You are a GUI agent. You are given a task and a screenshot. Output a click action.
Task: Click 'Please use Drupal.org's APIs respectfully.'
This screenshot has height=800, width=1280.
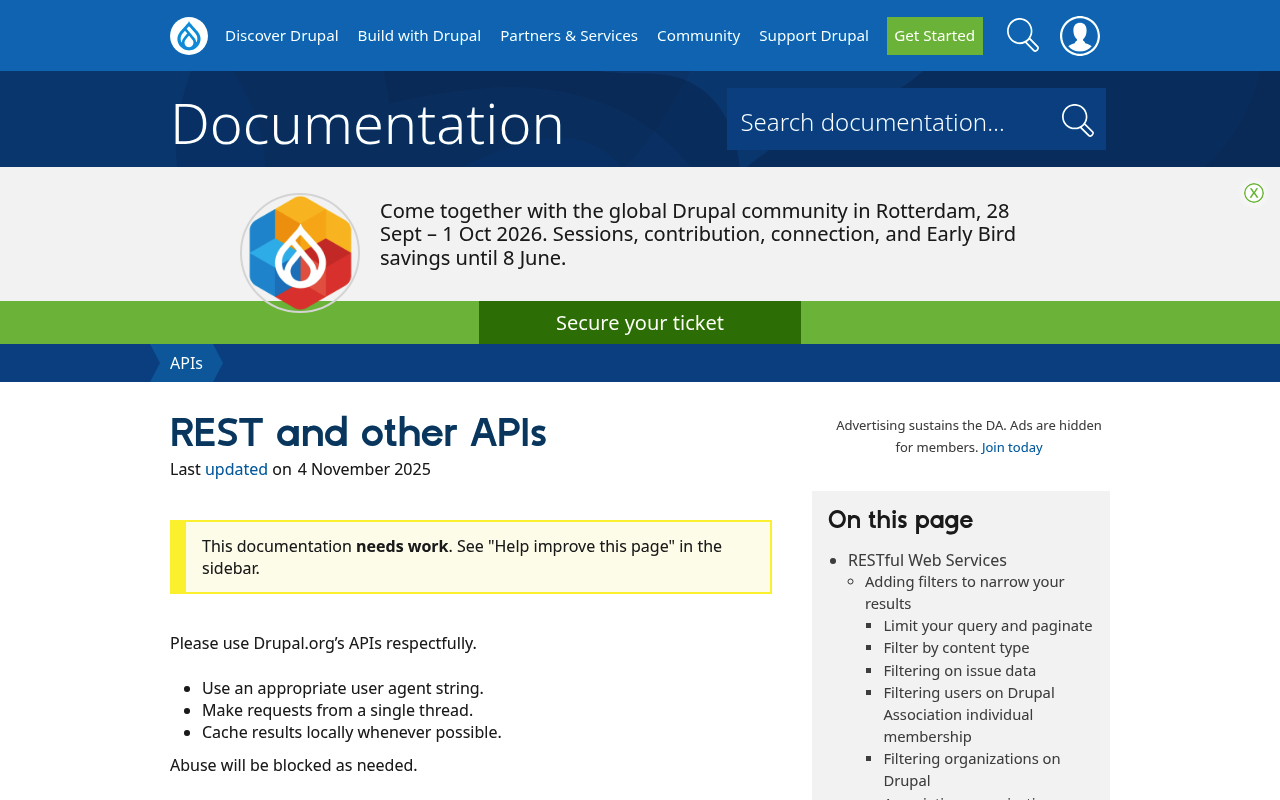click(x=323, y=643)
